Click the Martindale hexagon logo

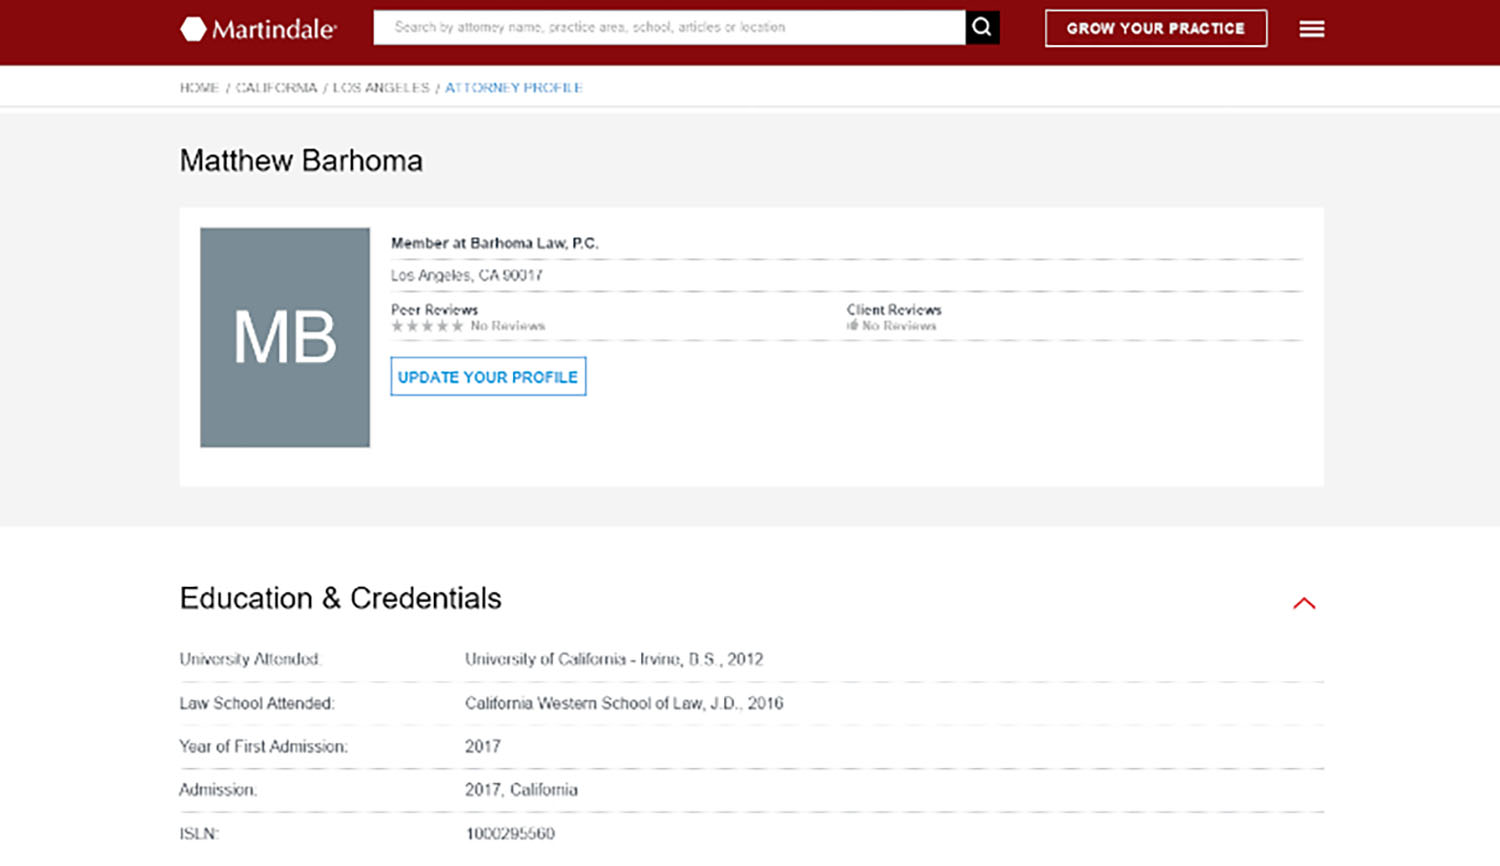click(190, 27)
